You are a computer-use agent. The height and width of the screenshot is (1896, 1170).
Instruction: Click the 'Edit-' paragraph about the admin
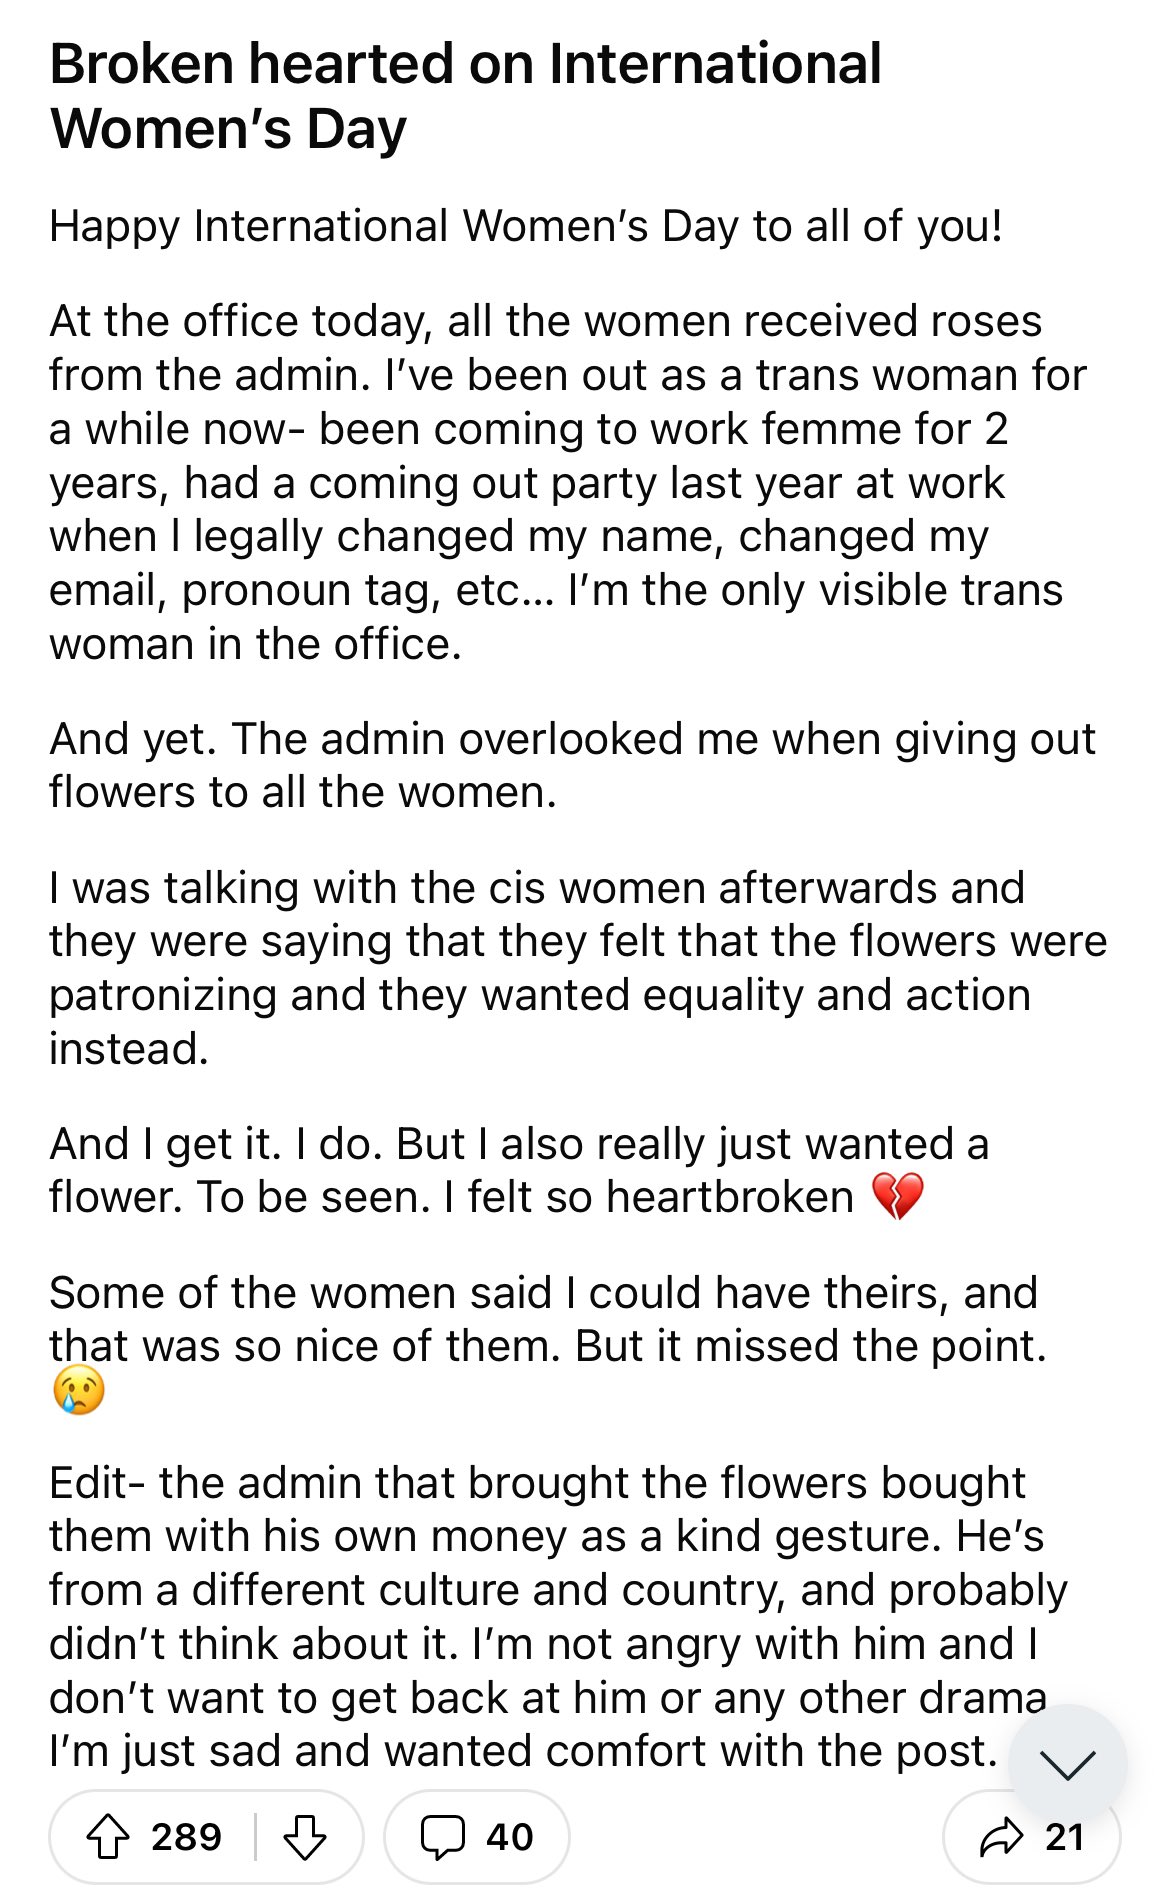click(x=558, y=1617)
